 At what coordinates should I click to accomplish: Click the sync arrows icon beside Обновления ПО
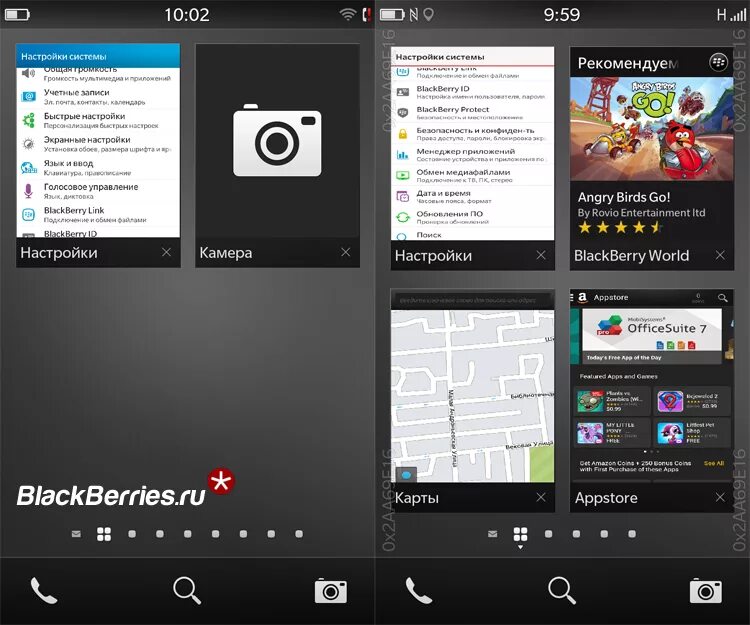(x=403, y=218)
